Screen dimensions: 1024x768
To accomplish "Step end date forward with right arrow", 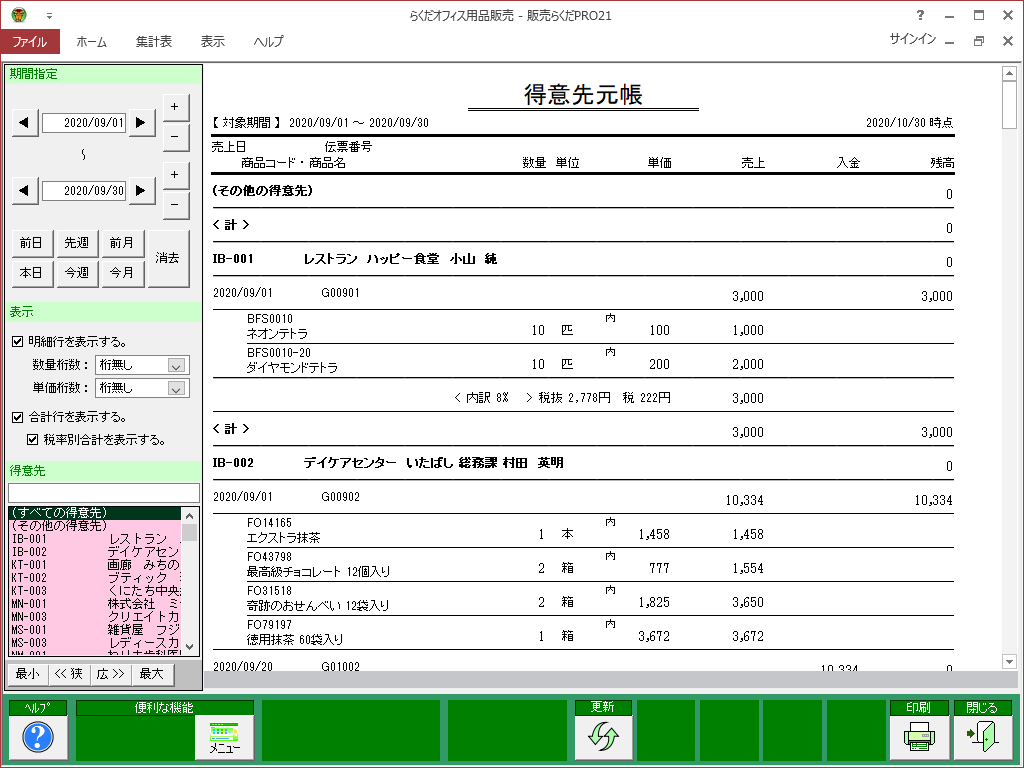I will [x=141, y=190].
